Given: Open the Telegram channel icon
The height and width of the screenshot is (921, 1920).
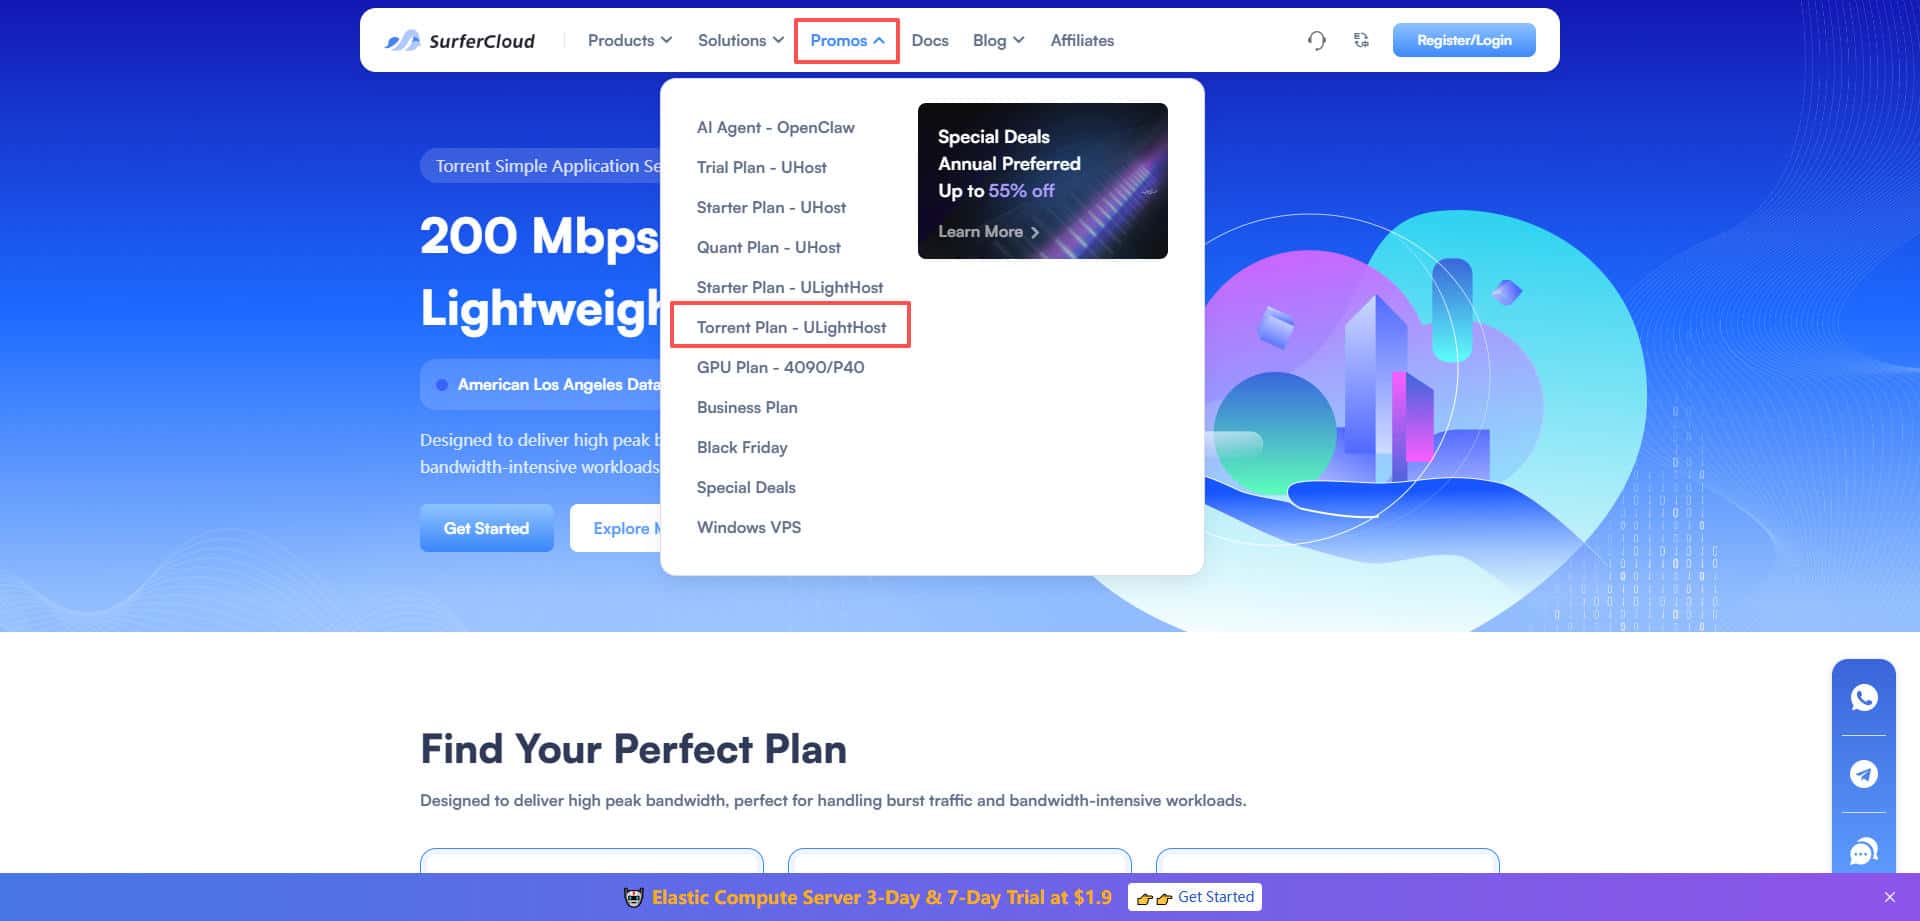Looking at the screenshot, I should click(x=1863, y=773).
